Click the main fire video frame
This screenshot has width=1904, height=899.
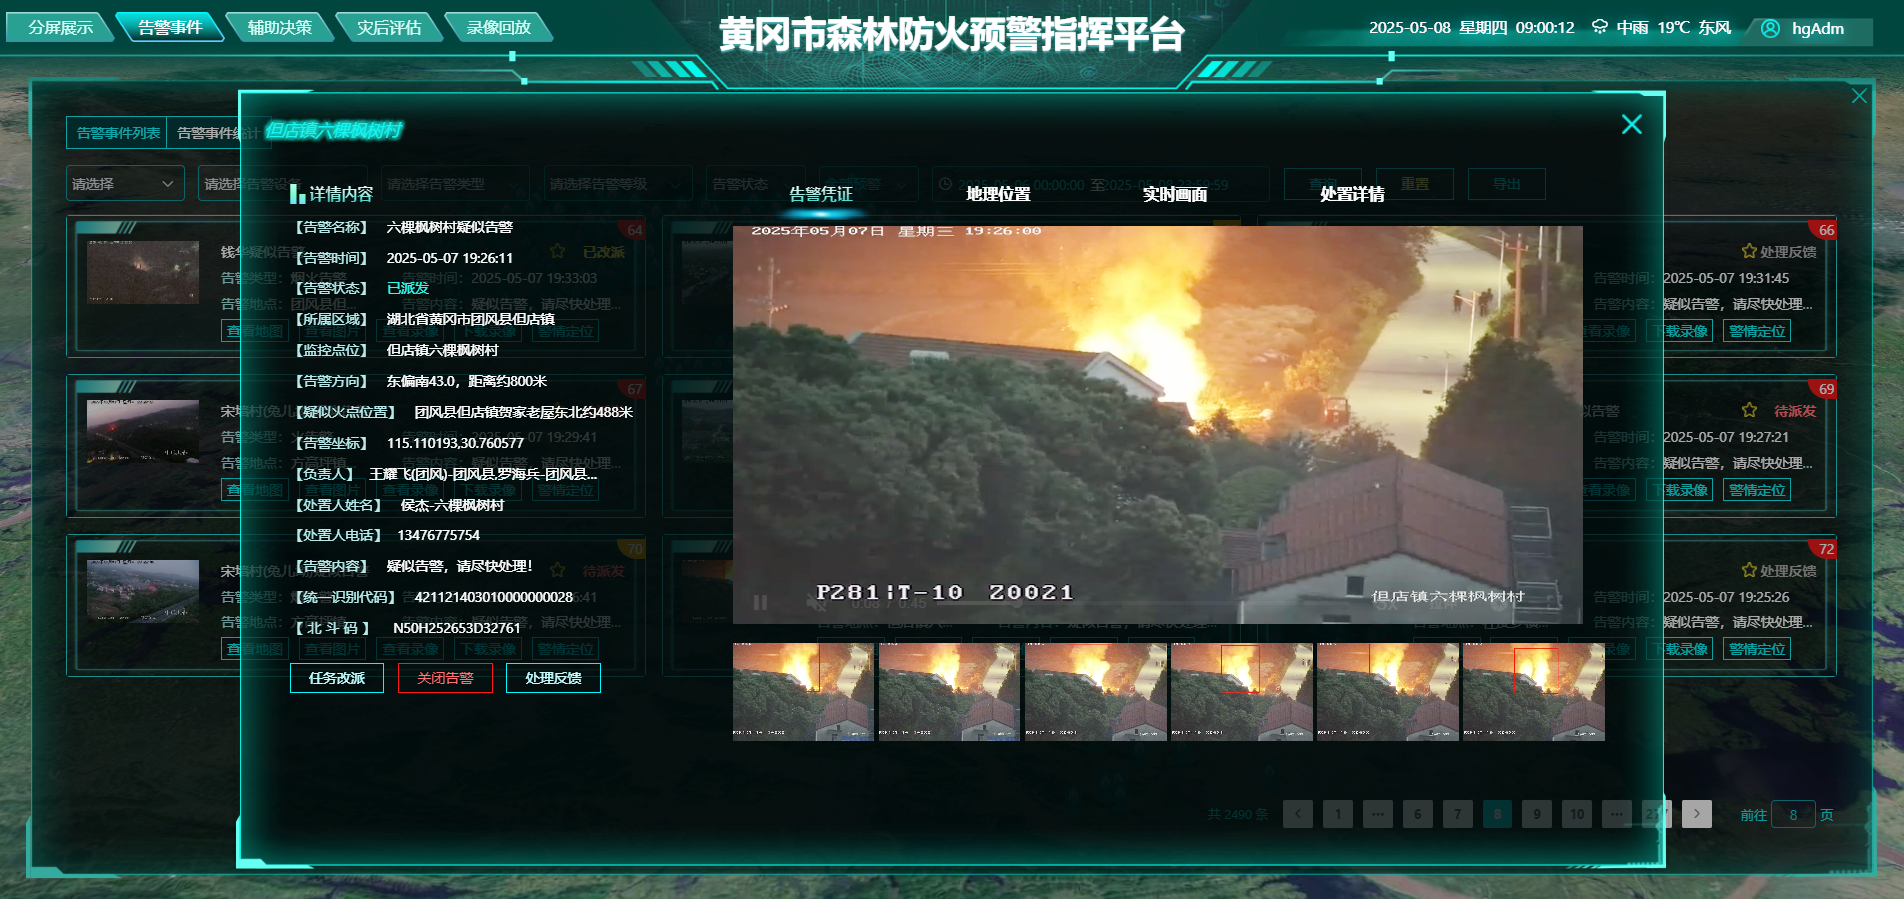[x=1157, y=424]
